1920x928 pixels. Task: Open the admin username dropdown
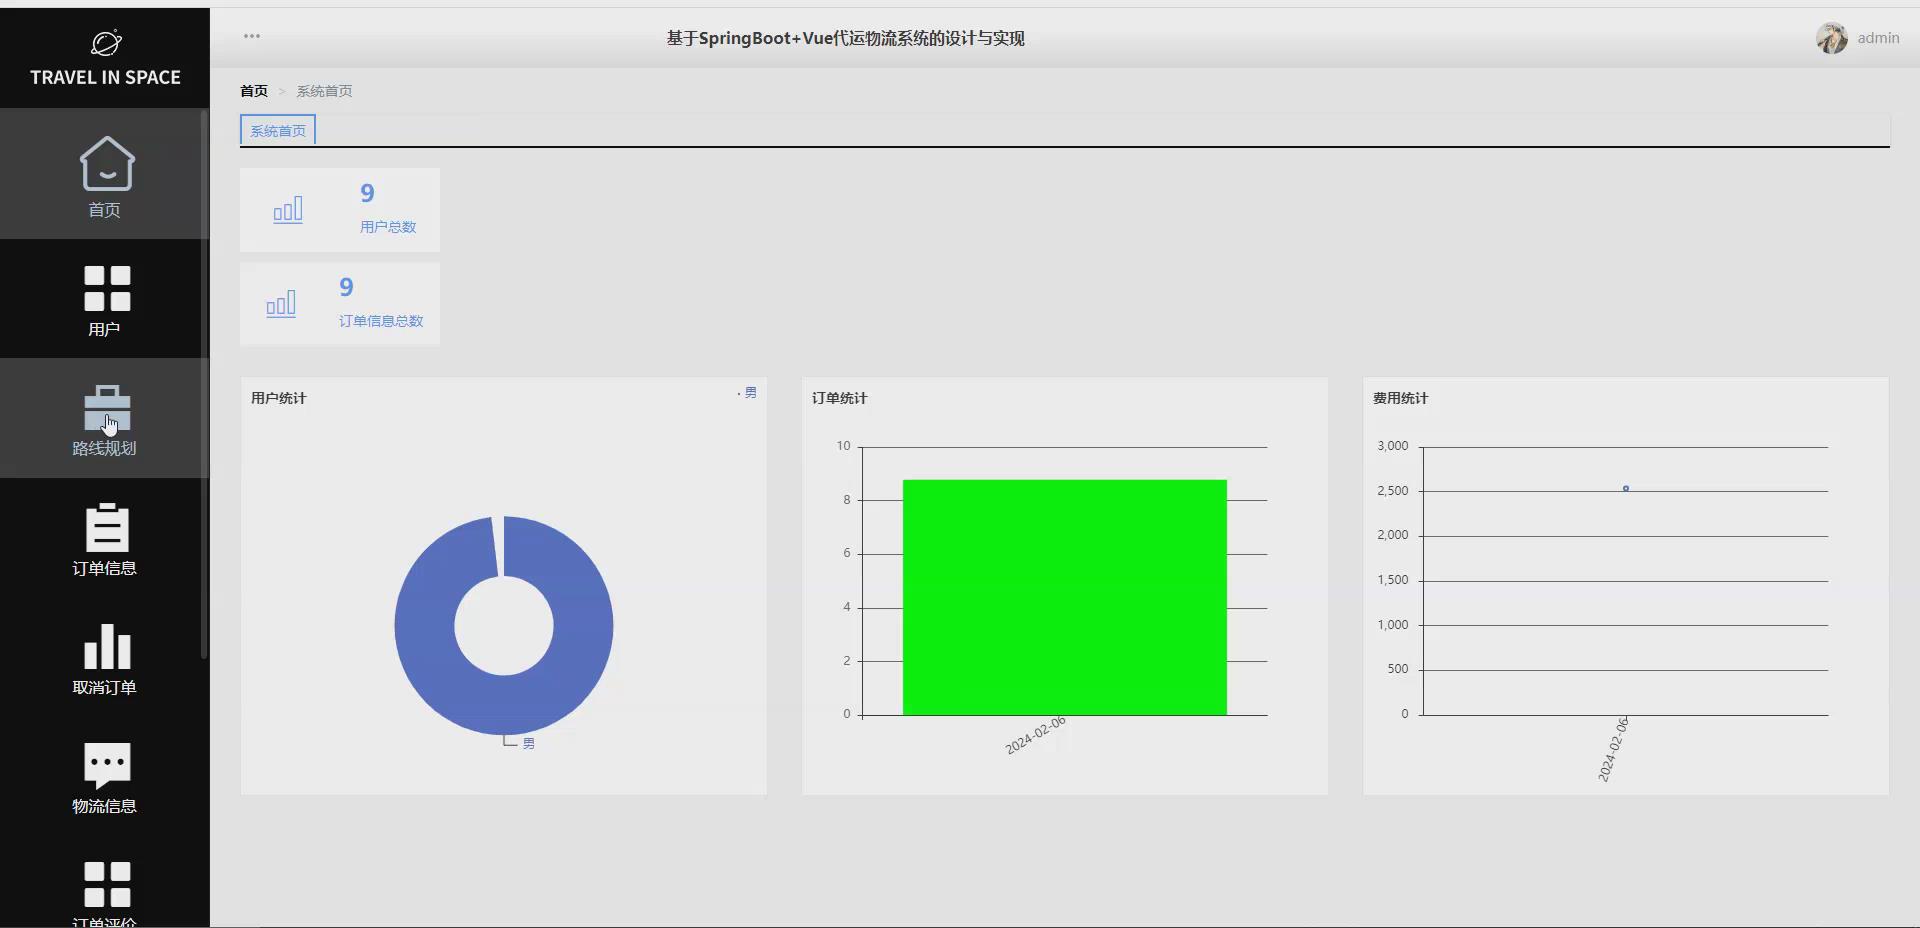tap(1878, 38)
